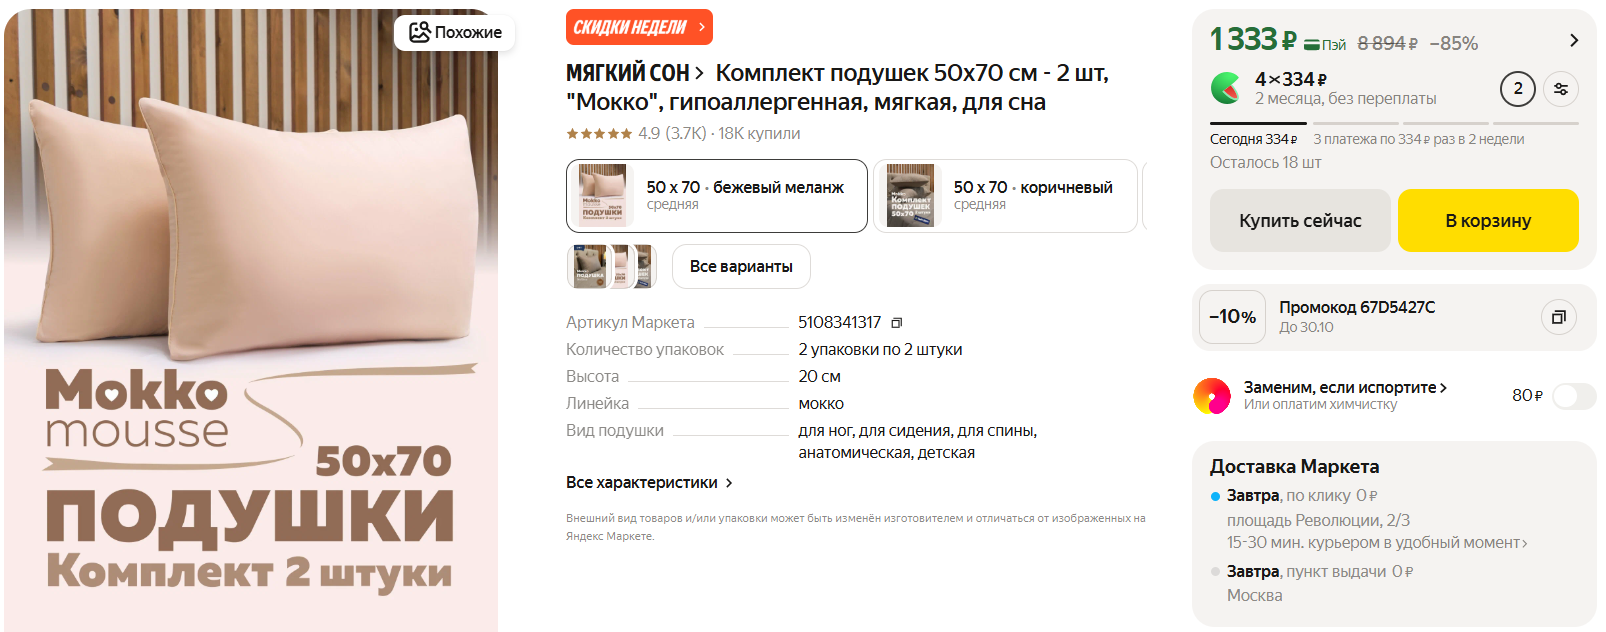1606x632 pixels.
Task: Expand price details chevron near -85%
Action: [1573, 40]
